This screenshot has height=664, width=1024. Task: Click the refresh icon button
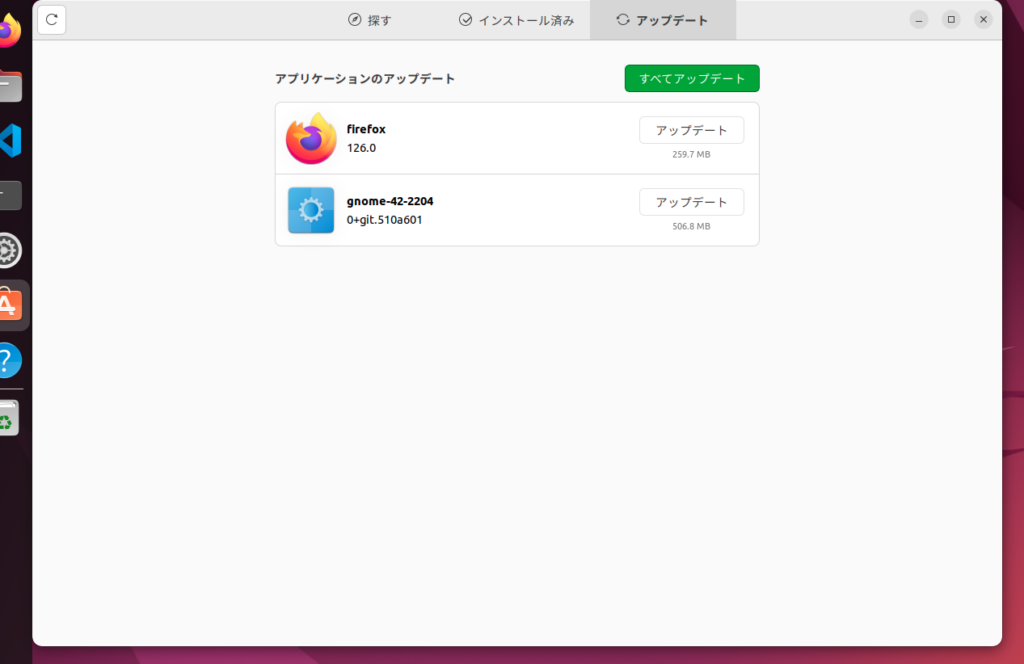pyautogui.click(x=52, y=20)
